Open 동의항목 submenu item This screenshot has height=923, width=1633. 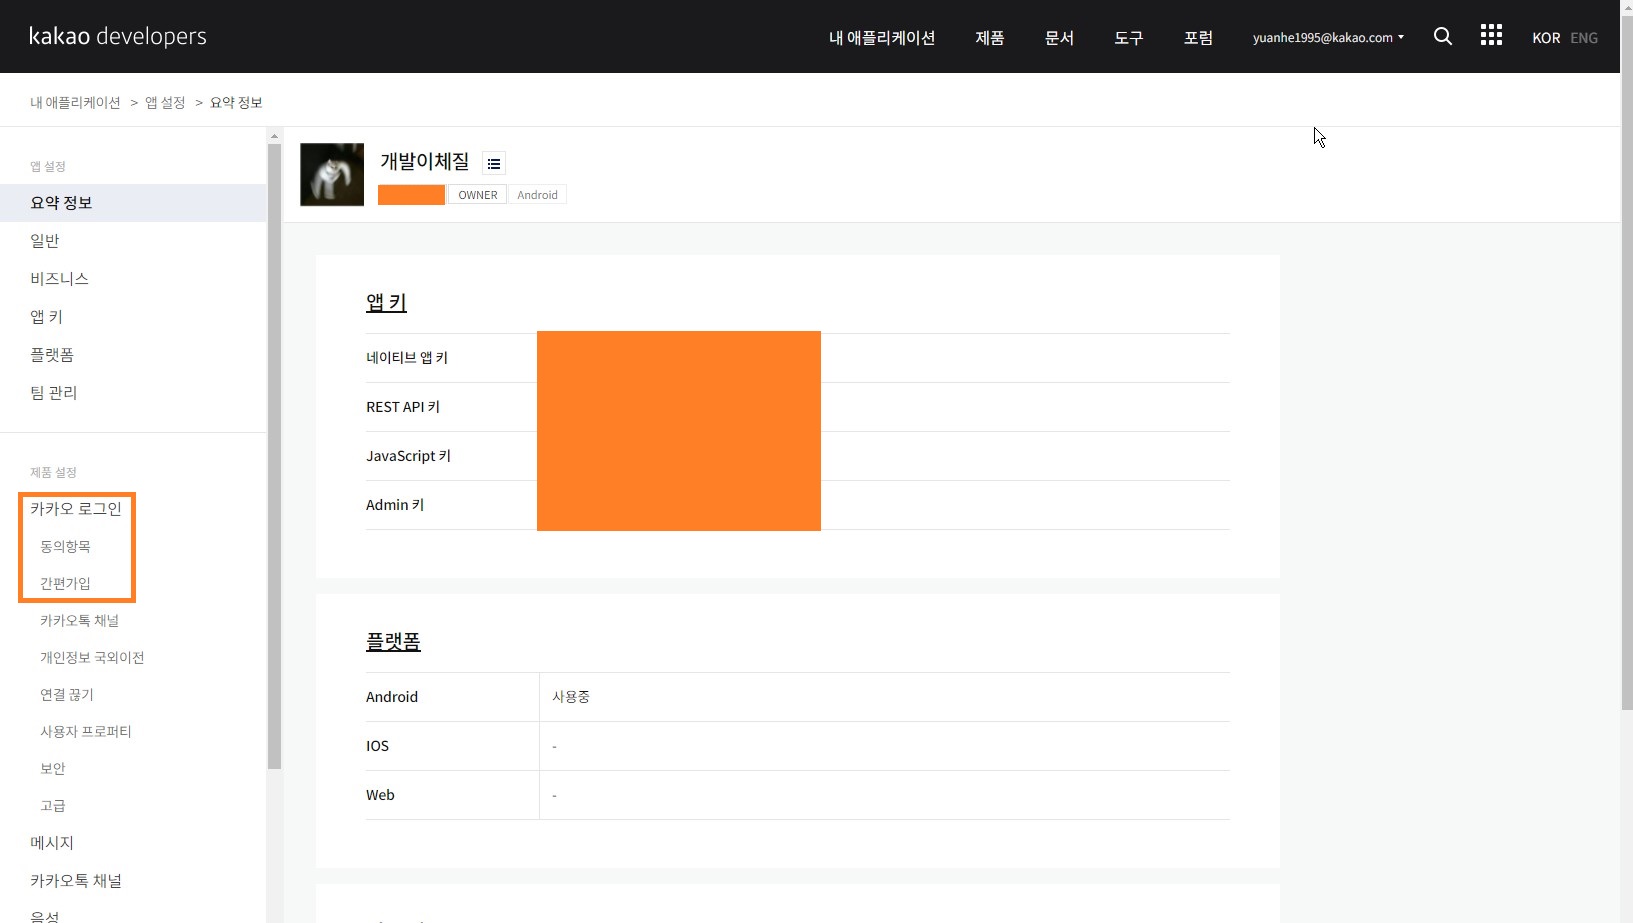pyautogui.click(x=65, y=547)
